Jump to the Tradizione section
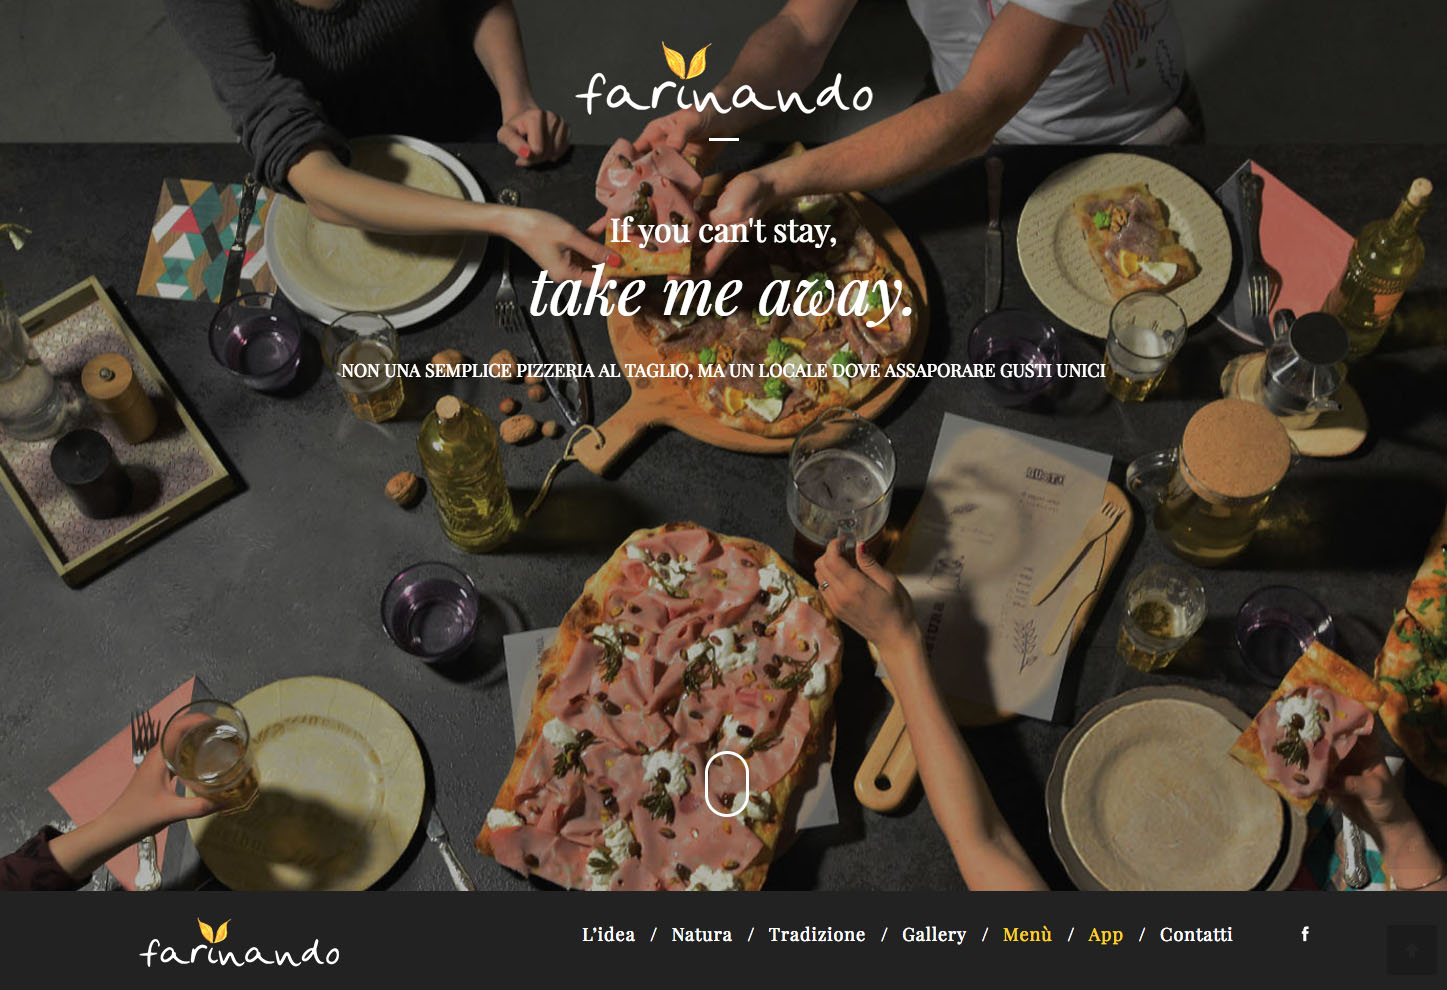 [817, 934]
